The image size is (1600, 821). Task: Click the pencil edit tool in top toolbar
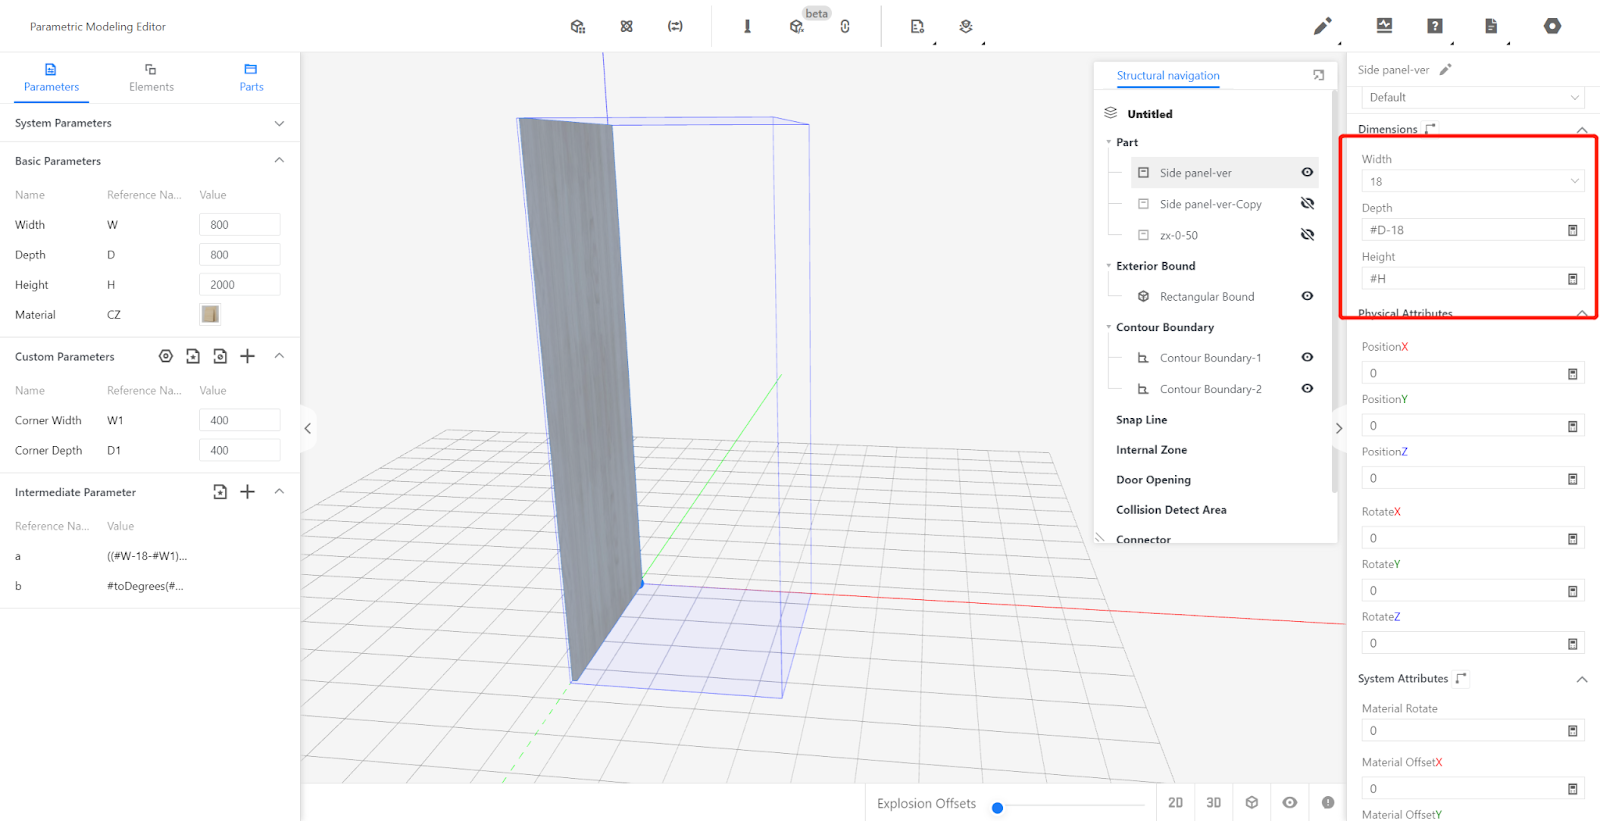(x=1322, y=26)
